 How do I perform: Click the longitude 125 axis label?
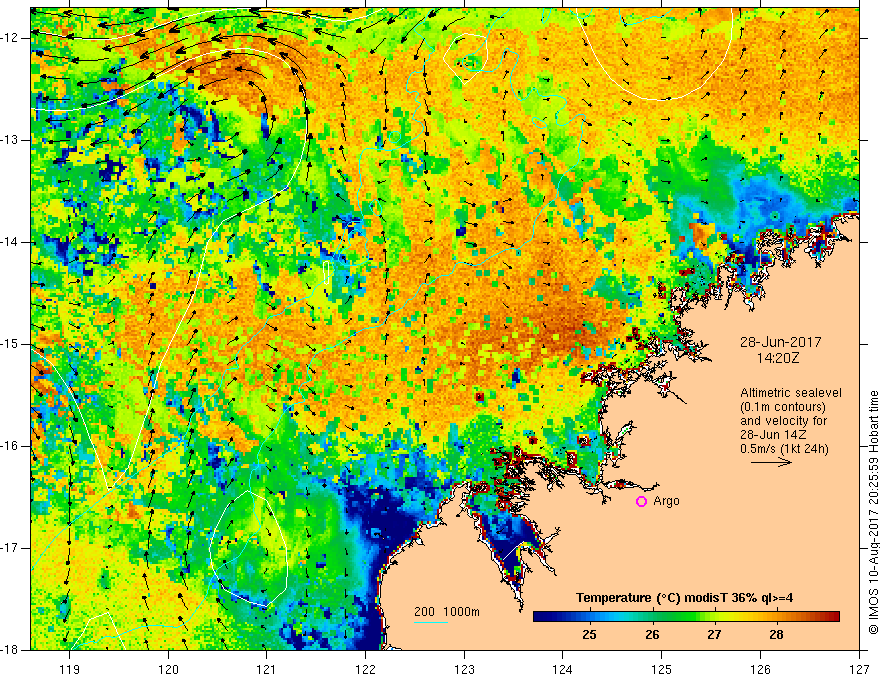pos(662,669)
